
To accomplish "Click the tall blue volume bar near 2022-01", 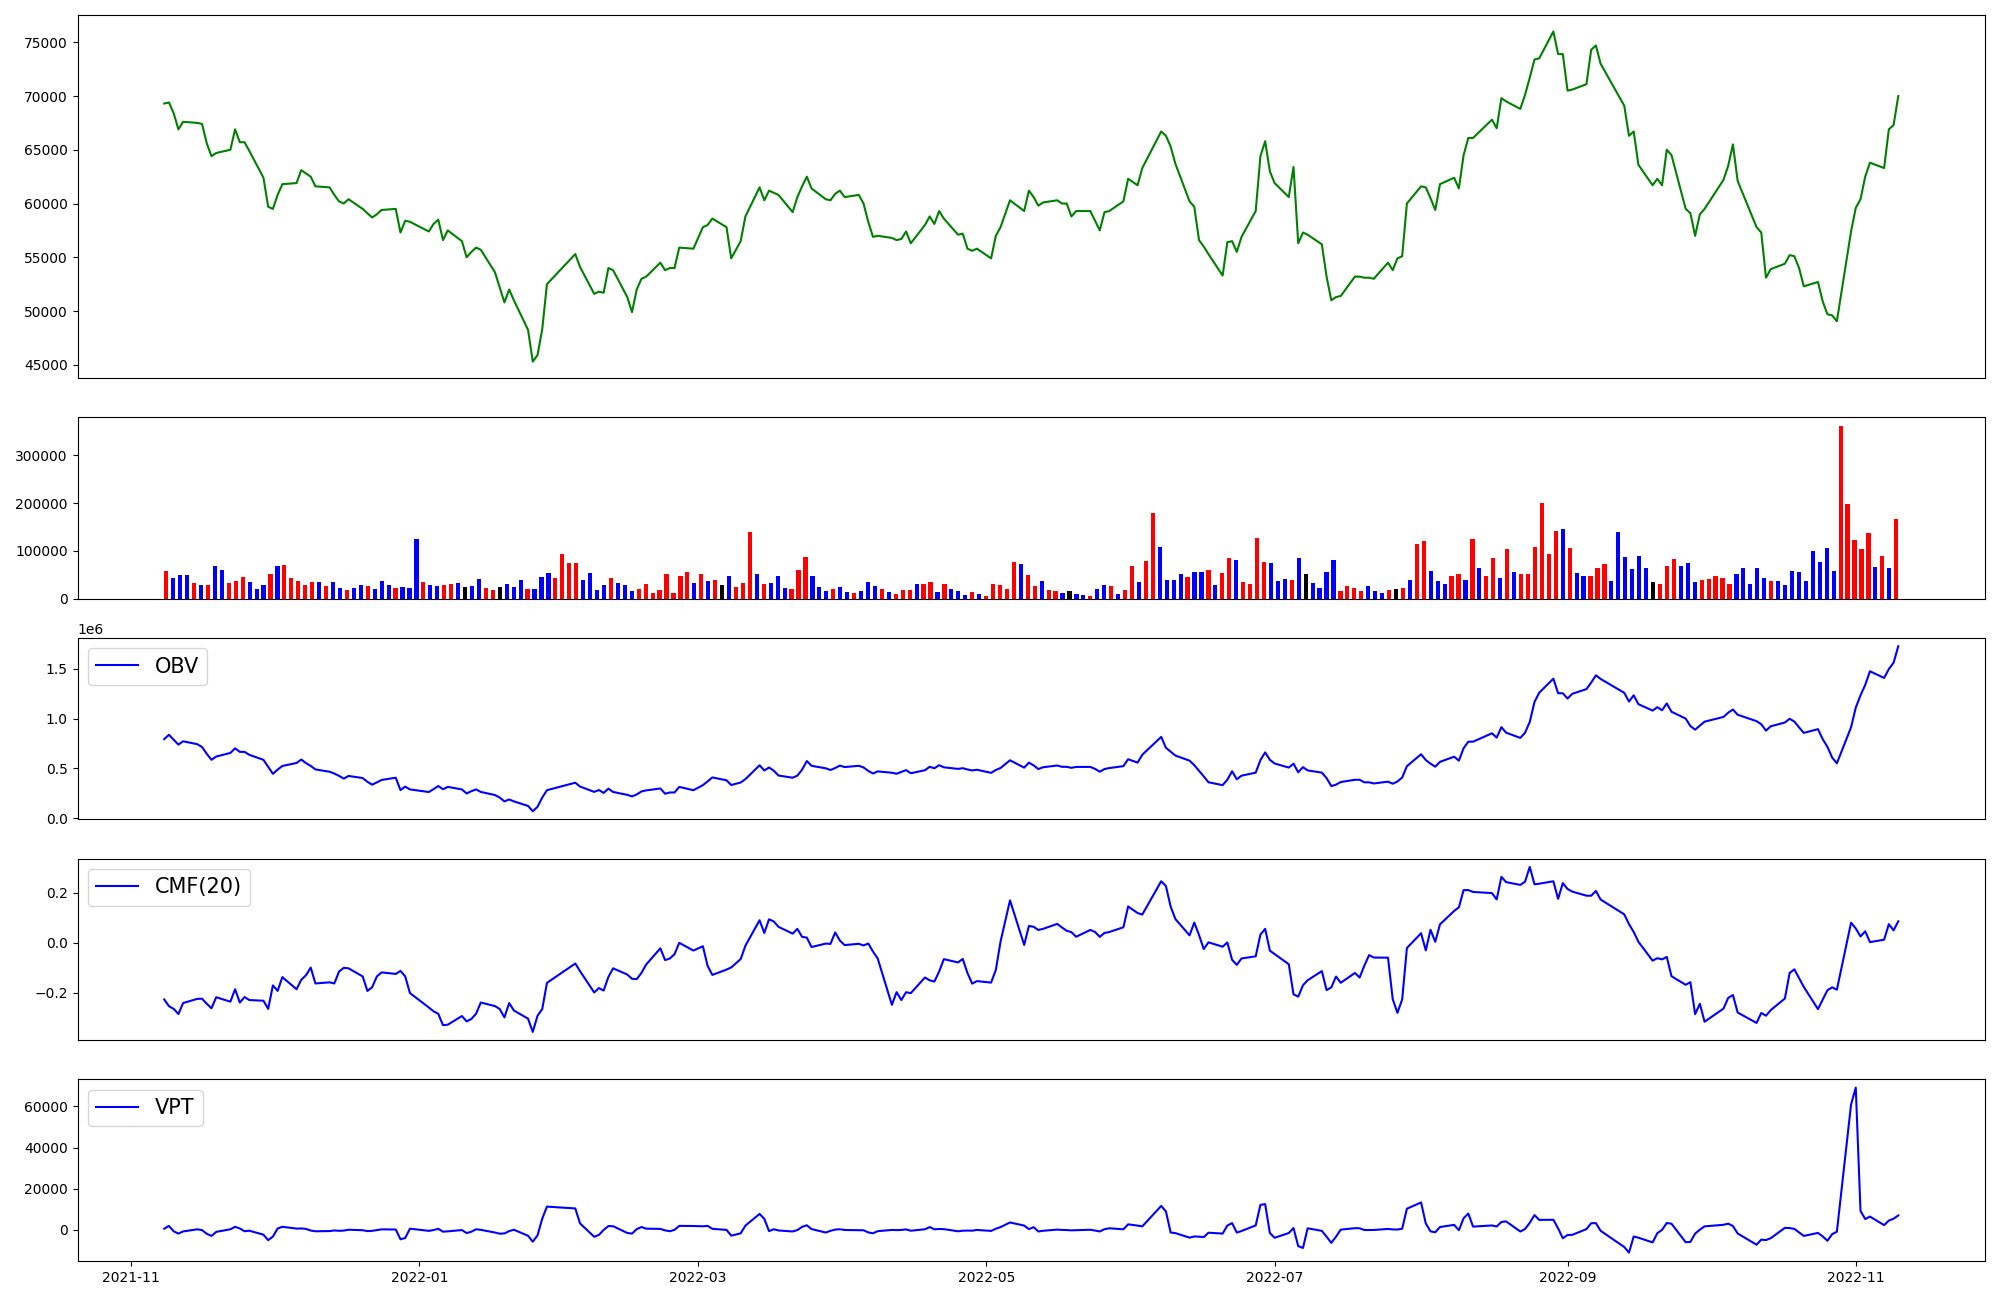I will coord(416,569).
